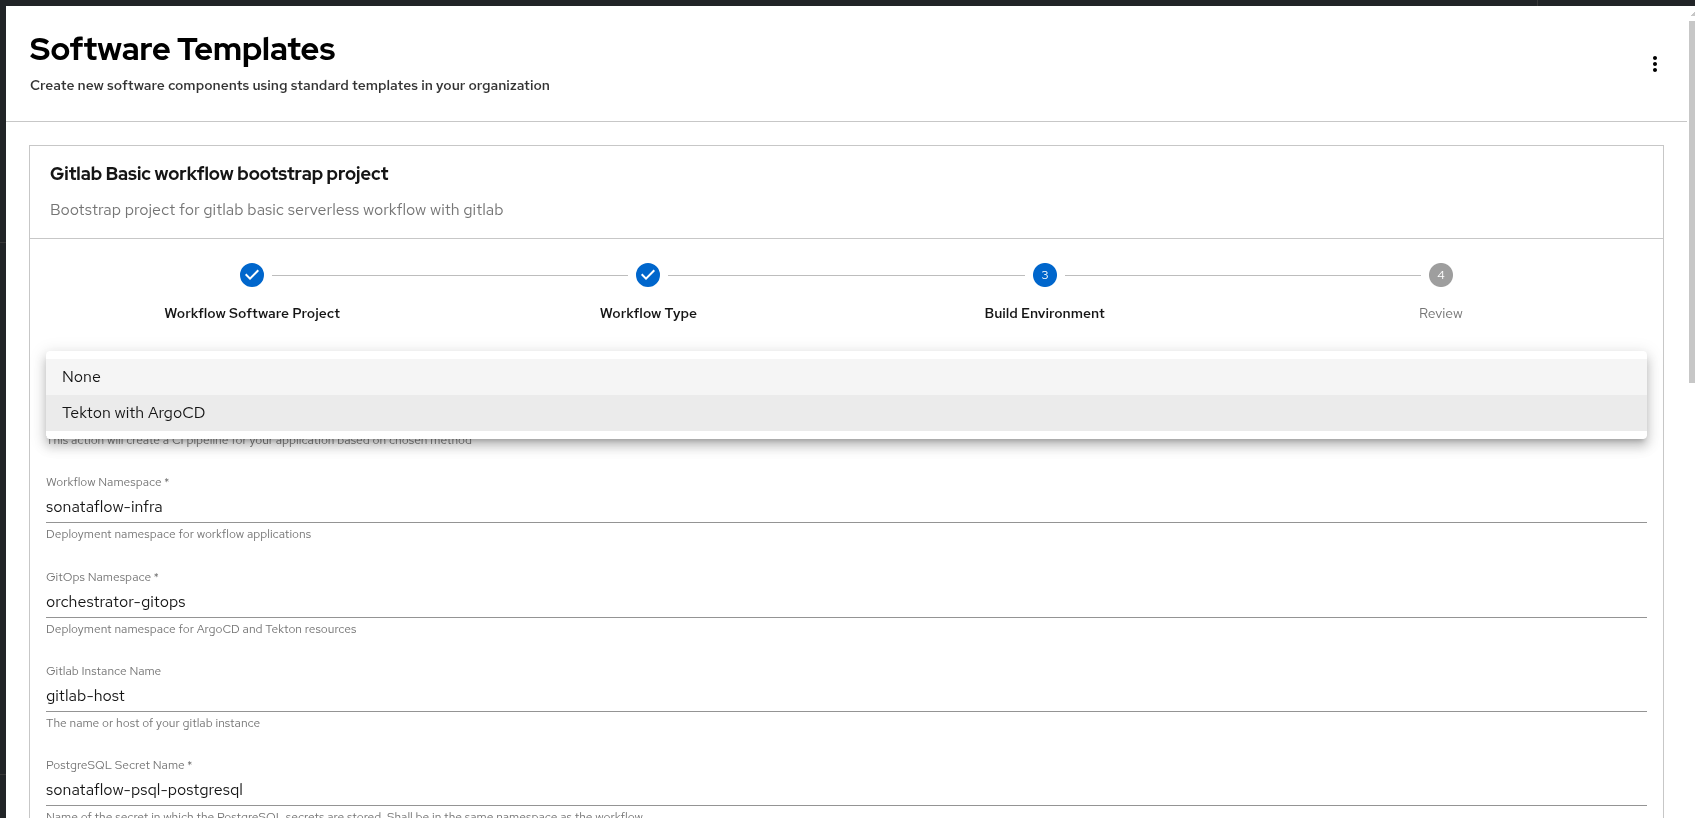The height and width of the screenshot is (818, 1695).
Task: Go to the Workflow Software Project step label
Action: (252, 313)
